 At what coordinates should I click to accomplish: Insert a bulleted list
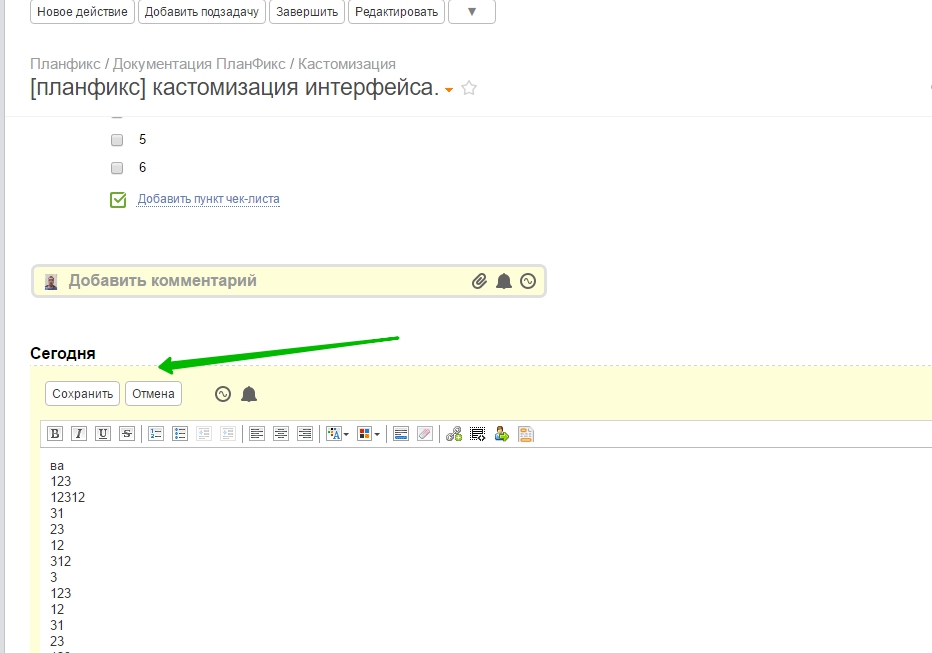coord(180,434)
